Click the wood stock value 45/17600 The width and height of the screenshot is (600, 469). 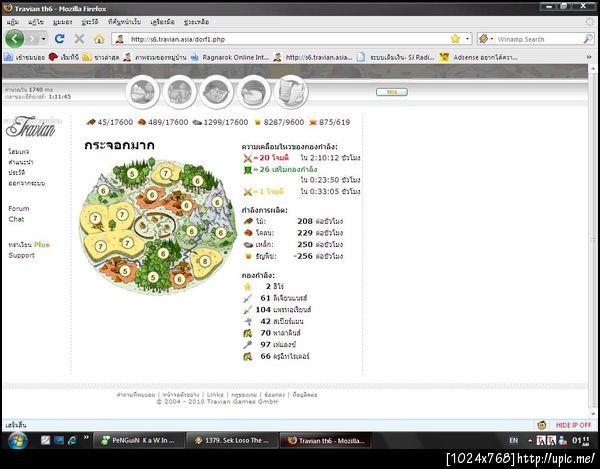(115, 122)
